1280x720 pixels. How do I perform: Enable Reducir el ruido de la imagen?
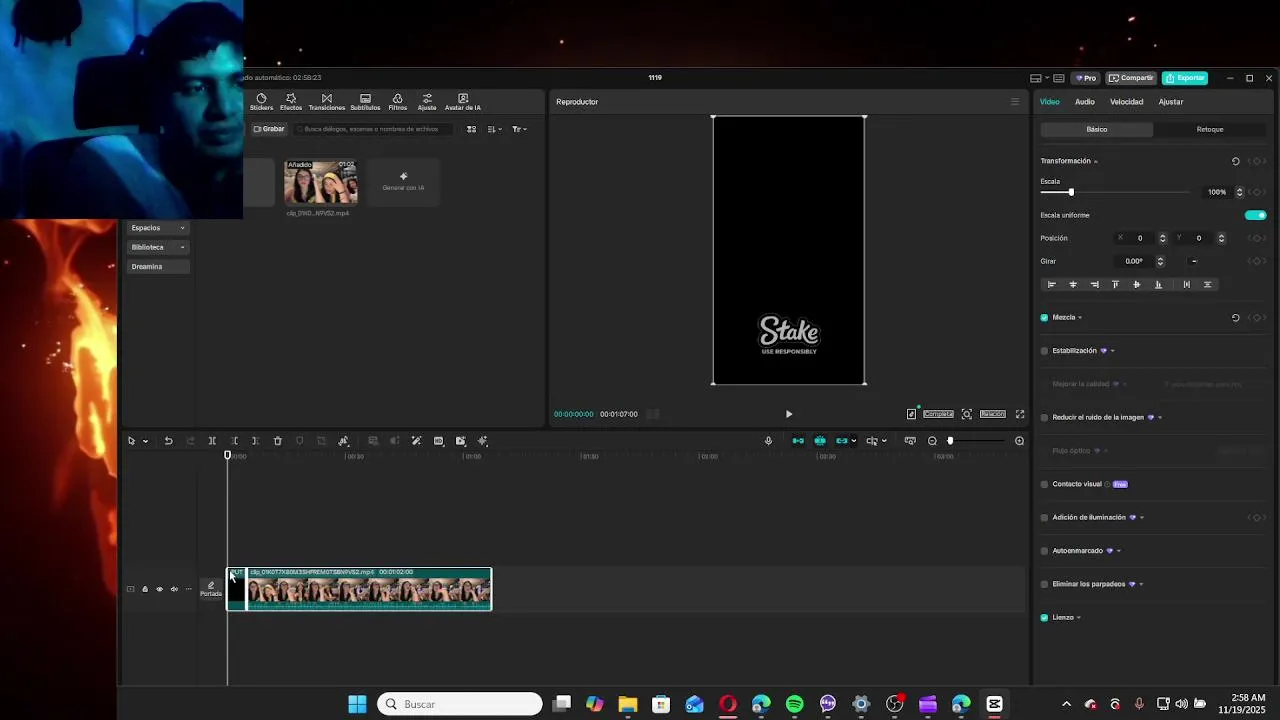[1044, 418]
